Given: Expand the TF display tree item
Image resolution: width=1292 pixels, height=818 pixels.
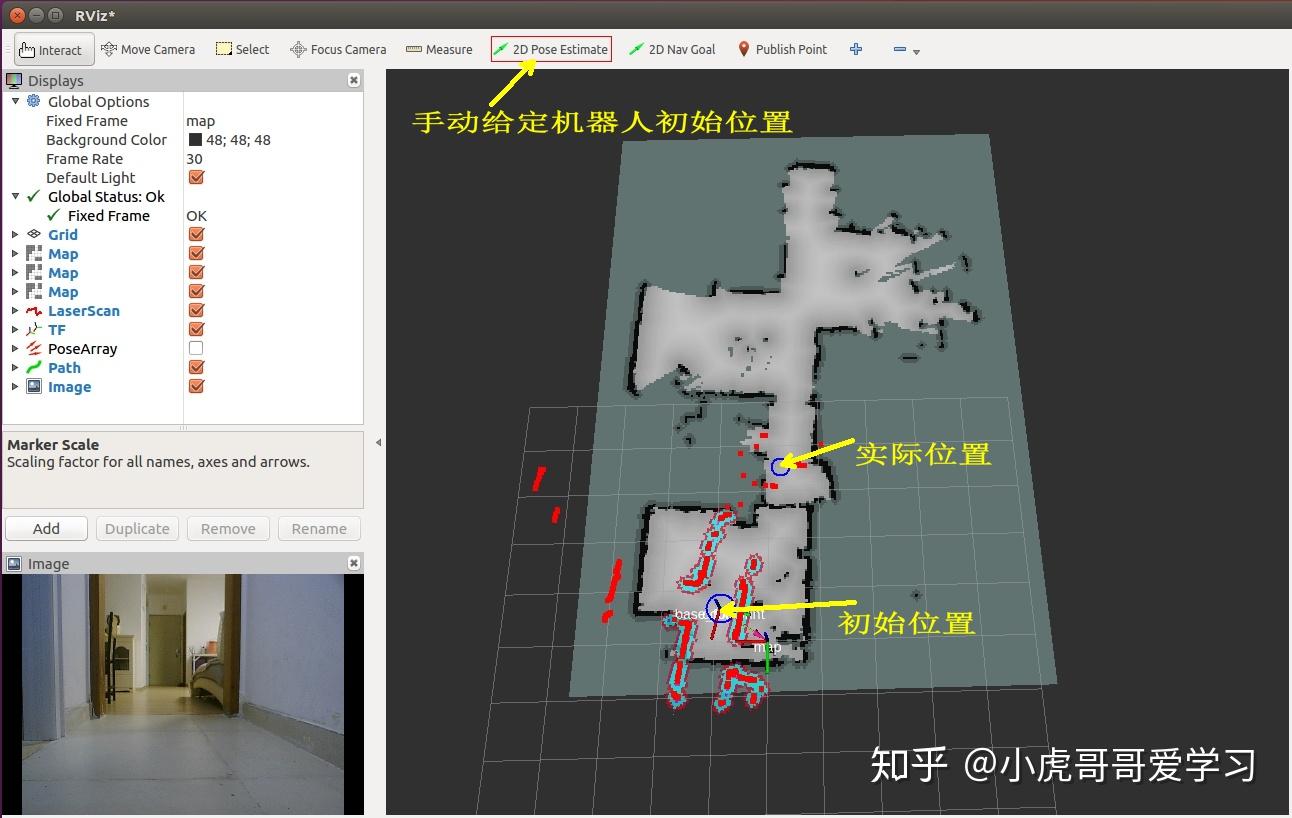Looking at the screenshot, I should 15,329.
